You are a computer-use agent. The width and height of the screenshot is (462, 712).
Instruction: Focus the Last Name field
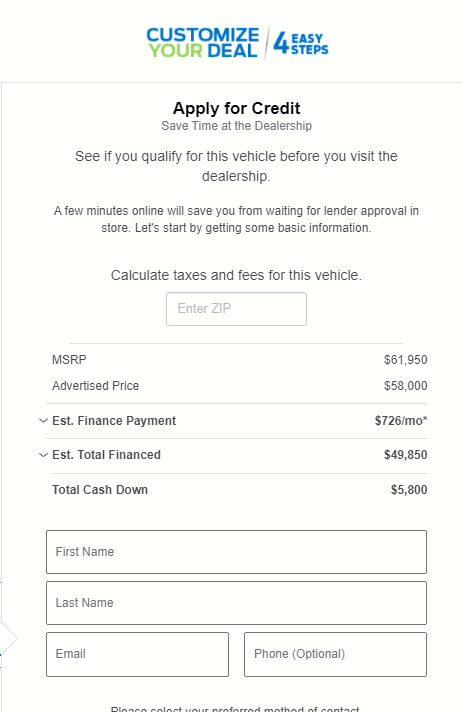(236, 603)
